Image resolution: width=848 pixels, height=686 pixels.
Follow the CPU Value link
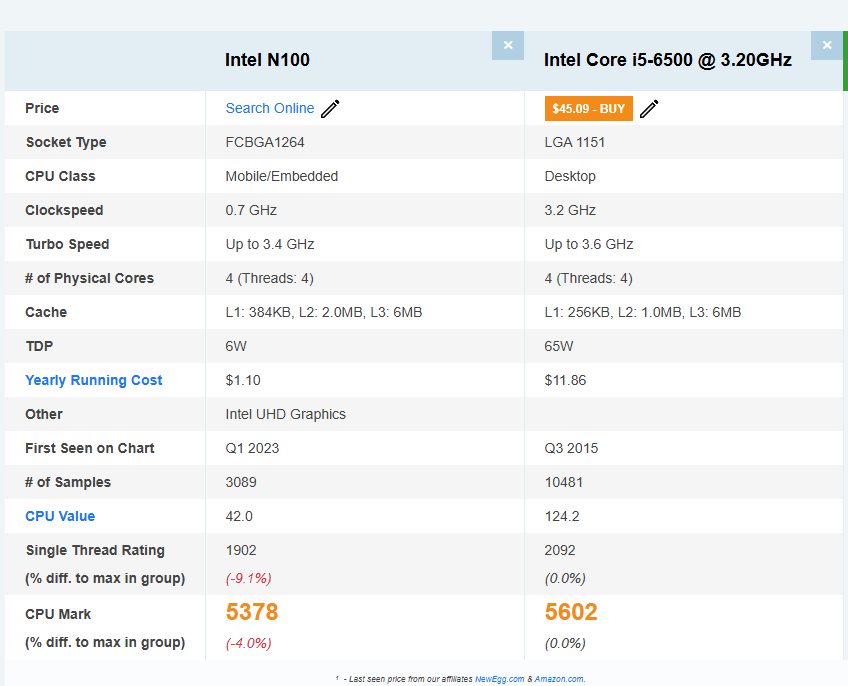click(60, 516)
